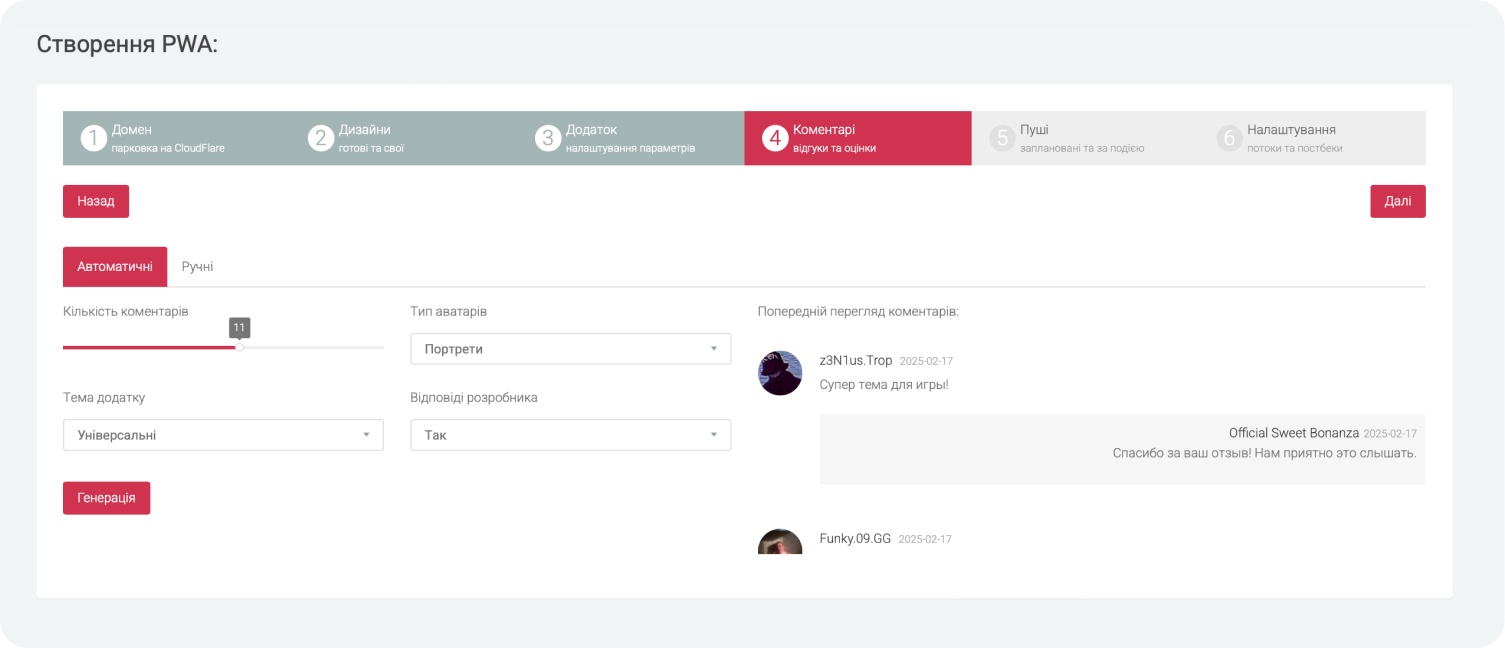This screenshot has height=648, width=1505.
Task: Select the Автоматичні tab
Action: click(115, 267)
